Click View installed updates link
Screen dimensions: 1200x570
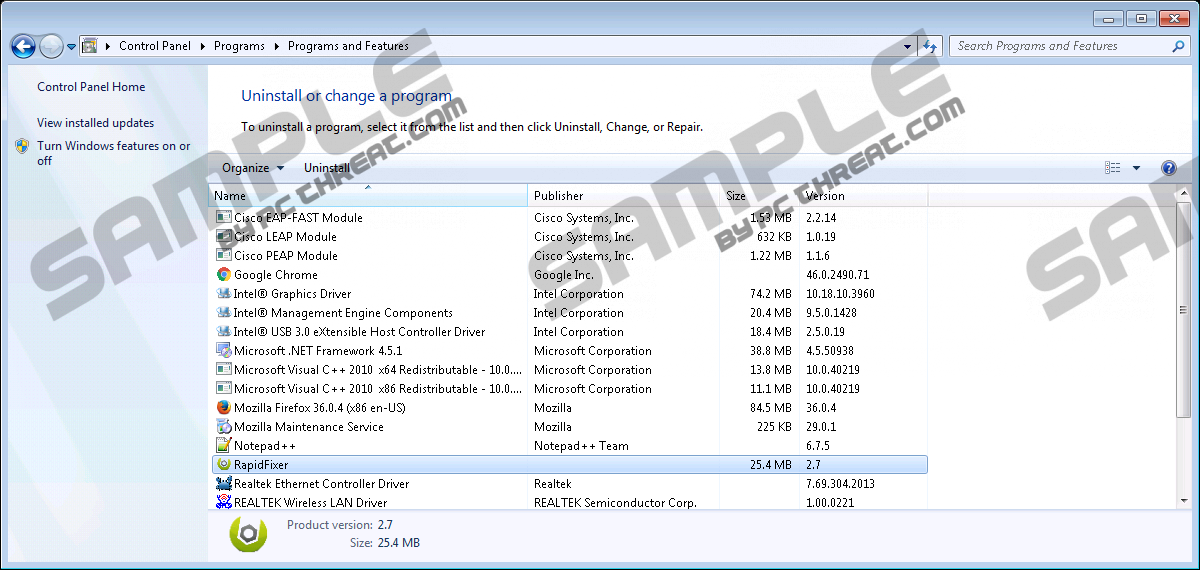tap(95, 123)
